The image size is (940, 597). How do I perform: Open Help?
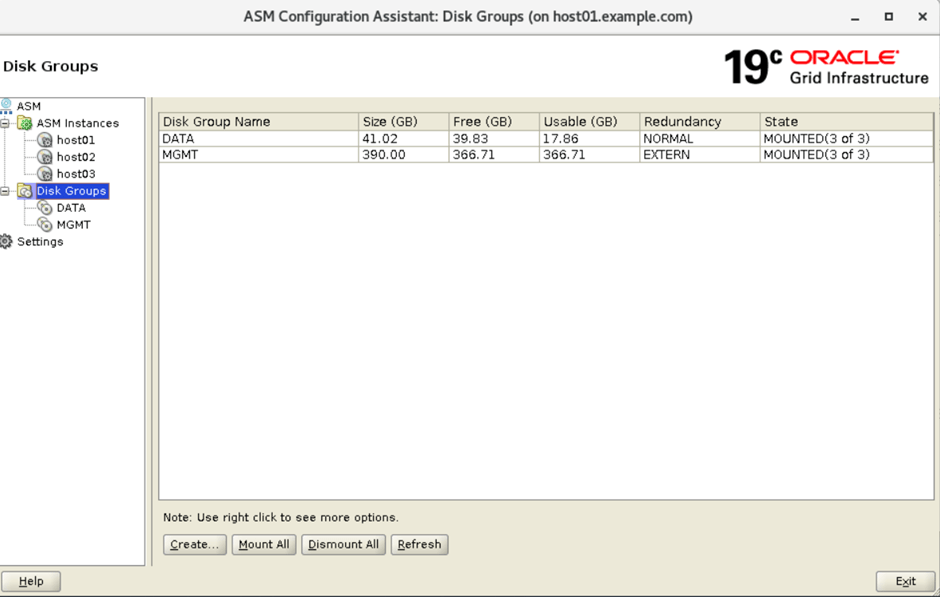(30, 581)
